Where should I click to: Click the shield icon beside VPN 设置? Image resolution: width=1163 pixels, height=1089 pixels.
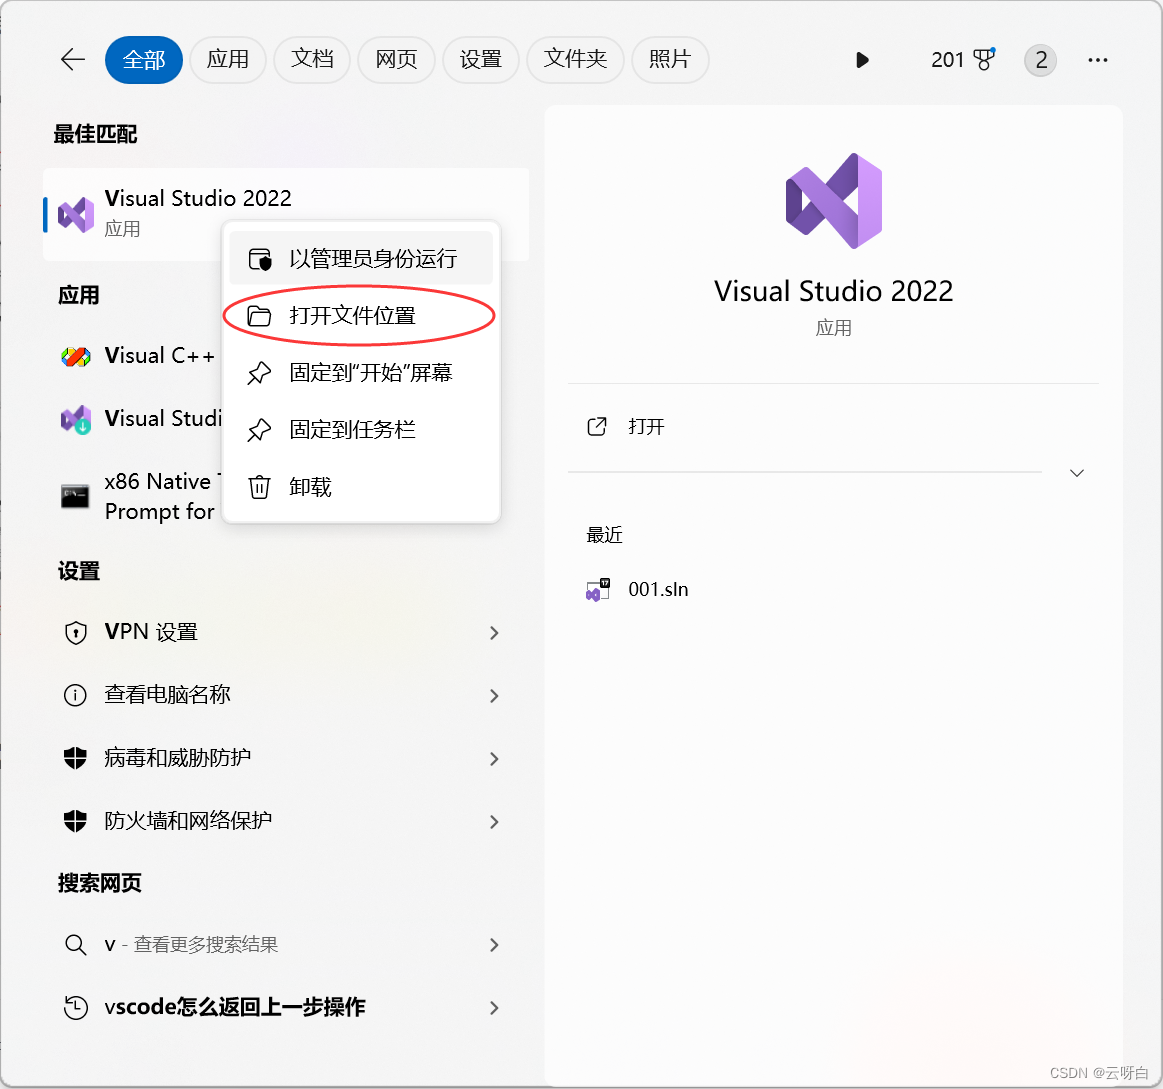pos(76,633)
